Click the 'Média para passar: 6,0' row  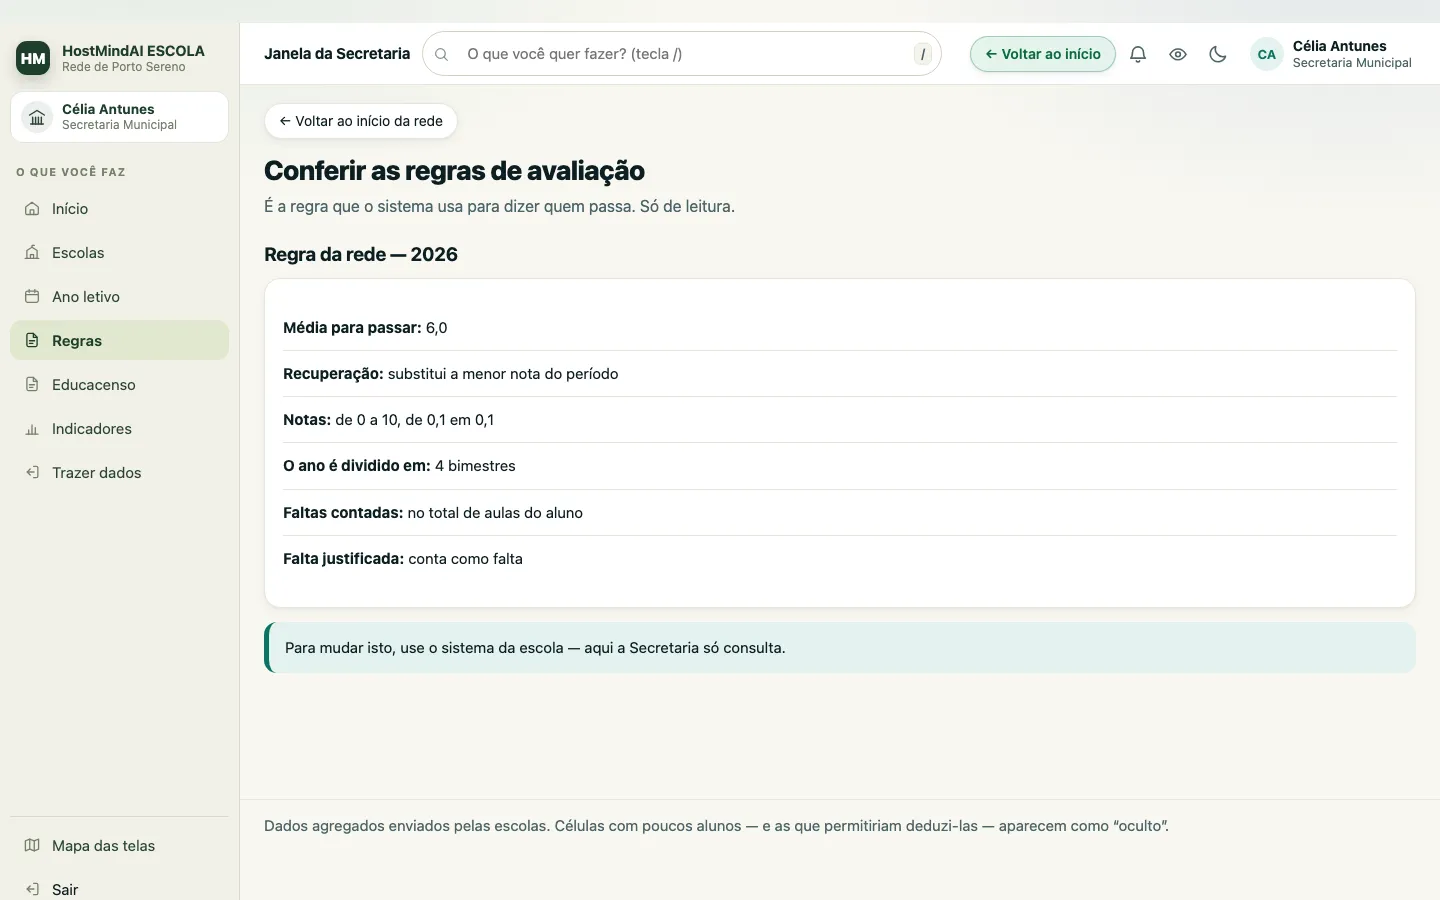click(x=840, y=328)
